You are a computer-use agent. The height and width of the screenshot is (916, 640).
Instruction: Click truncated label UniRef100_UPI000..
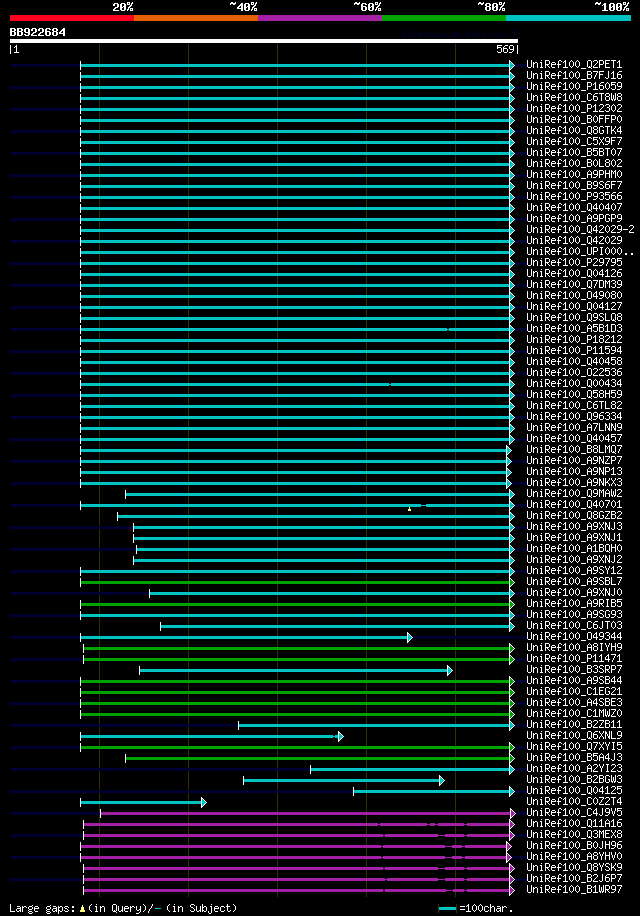(x=580, y=252)
